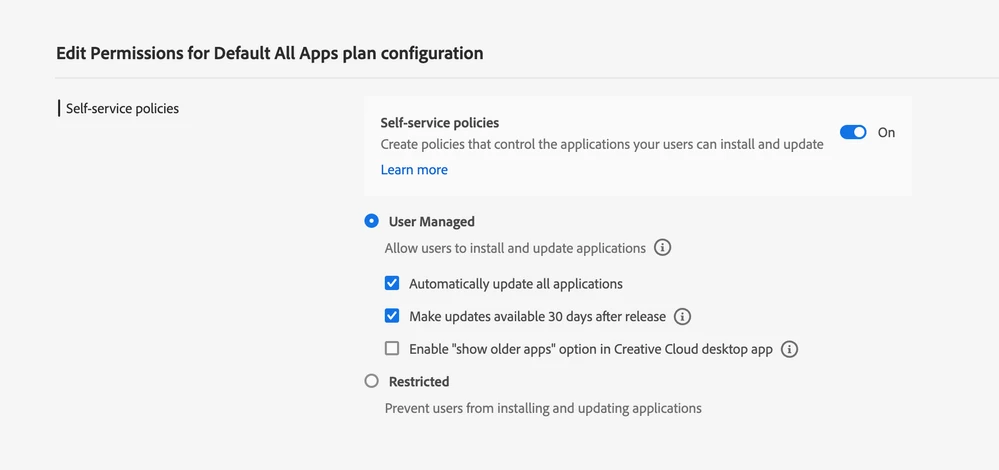Click the Restricted label text
The image size is (999, 470).
pyautogui.click(x=419, y=381)
